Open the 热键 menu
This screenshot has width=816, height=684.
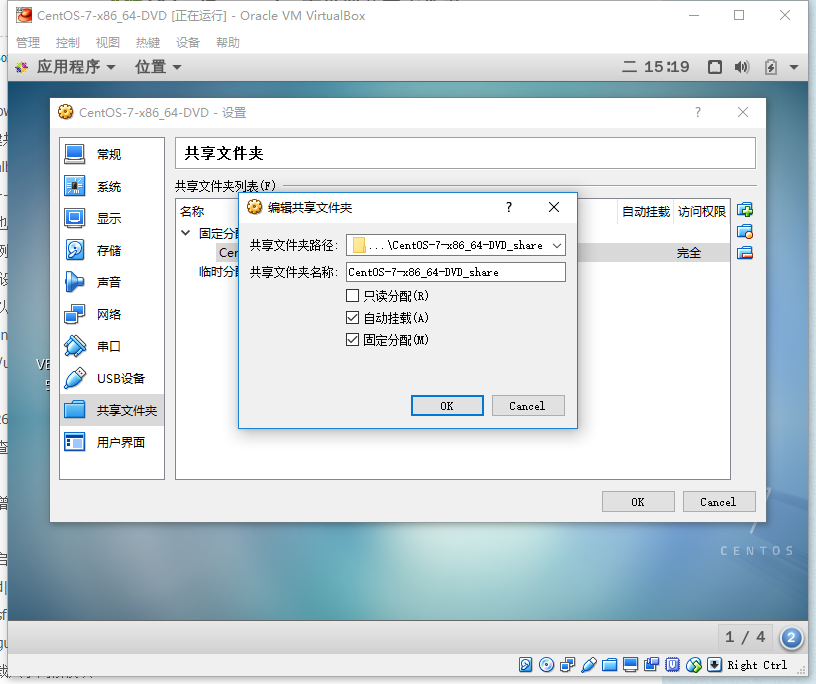pyautogui.click(x=148, y=42)
